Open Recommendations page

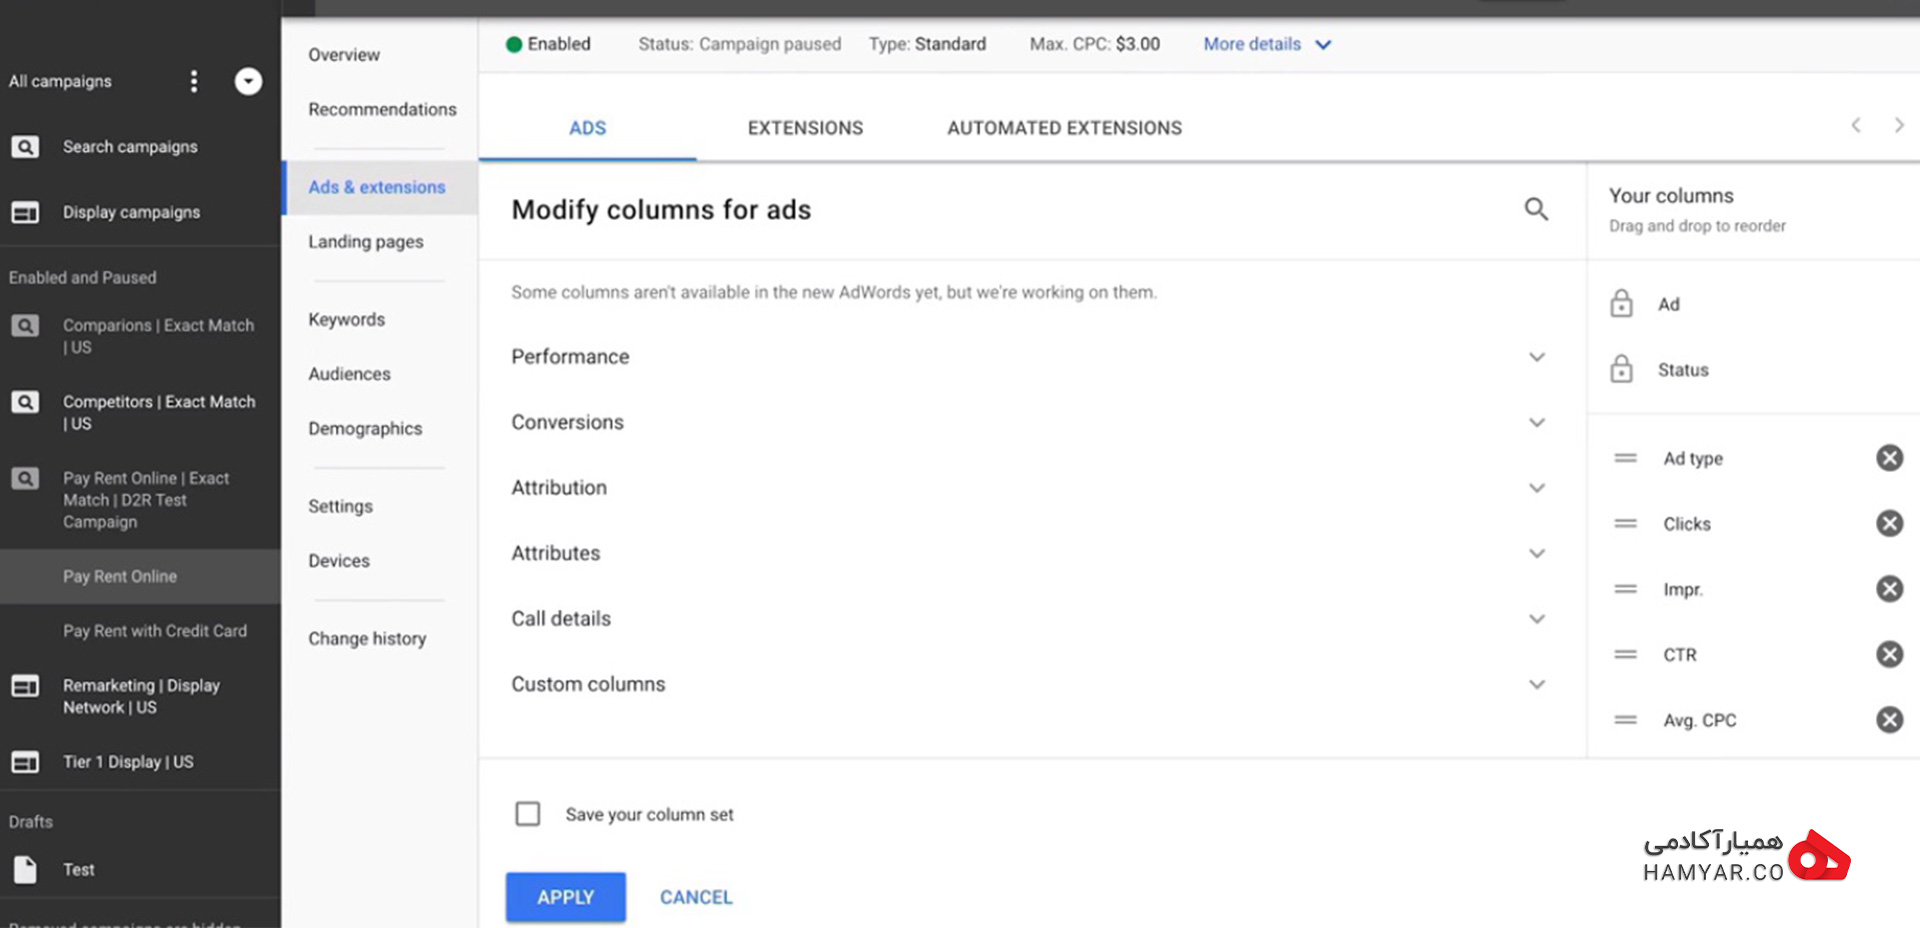[382, 109]
